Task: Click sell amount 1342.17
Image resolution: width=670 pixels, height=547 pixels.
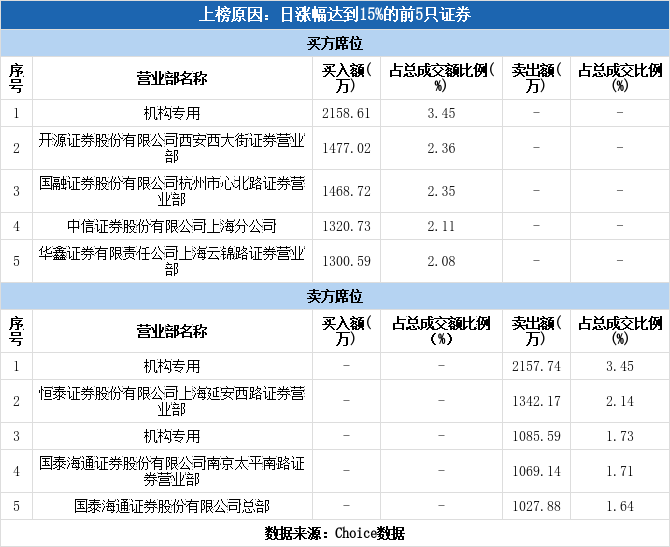Action: pyautogui.click(x=536, y=401)
